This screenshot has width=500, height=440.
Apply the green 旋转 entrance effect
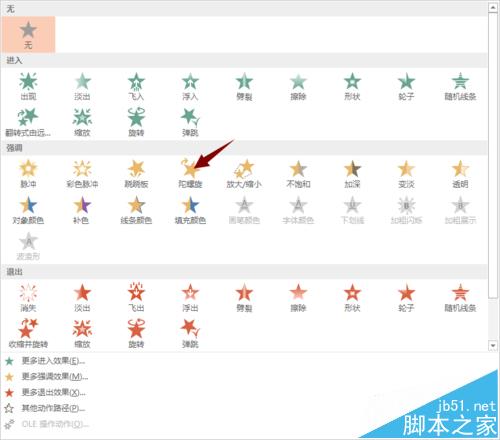(x=136, y=122)
